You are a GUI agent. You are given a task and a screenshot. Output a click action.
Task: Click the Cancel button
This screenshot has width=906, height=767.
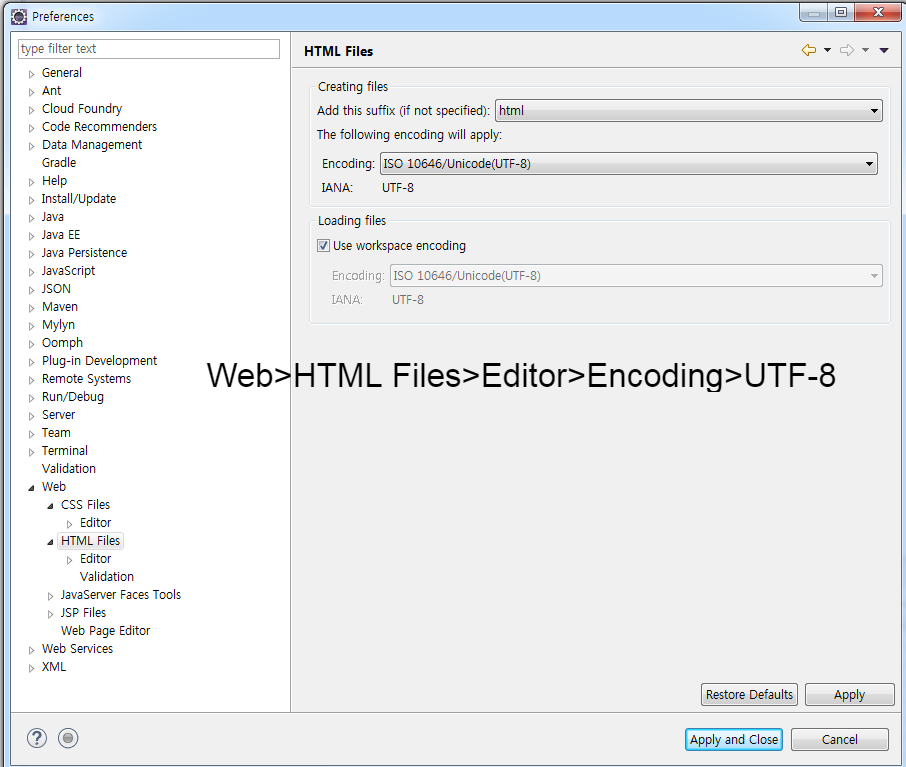[840, 739]
